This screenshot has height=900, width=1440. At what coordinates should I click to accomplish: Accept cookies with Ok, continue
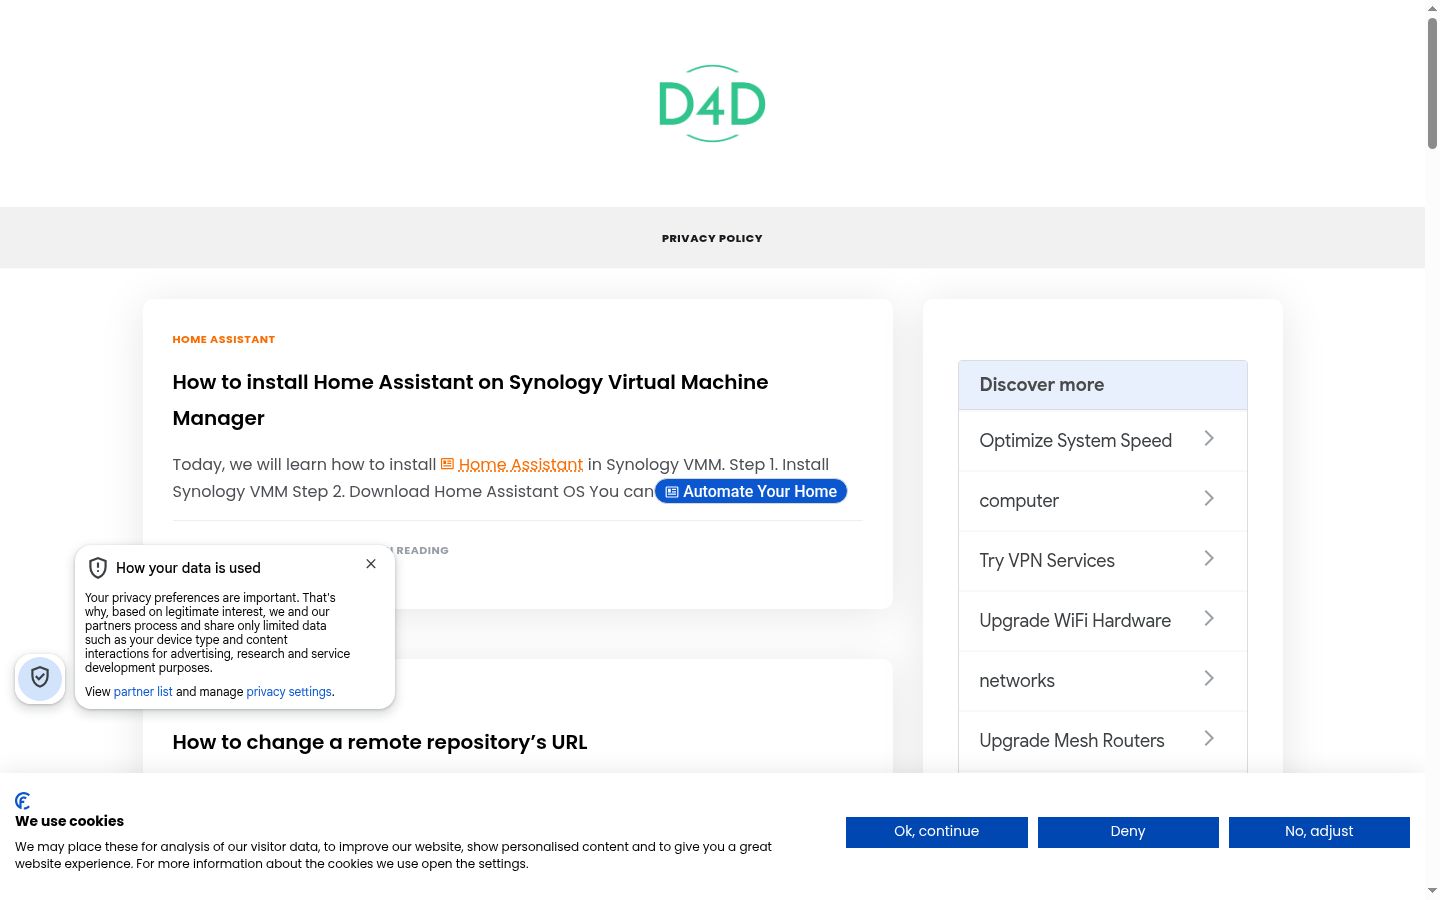937,832
